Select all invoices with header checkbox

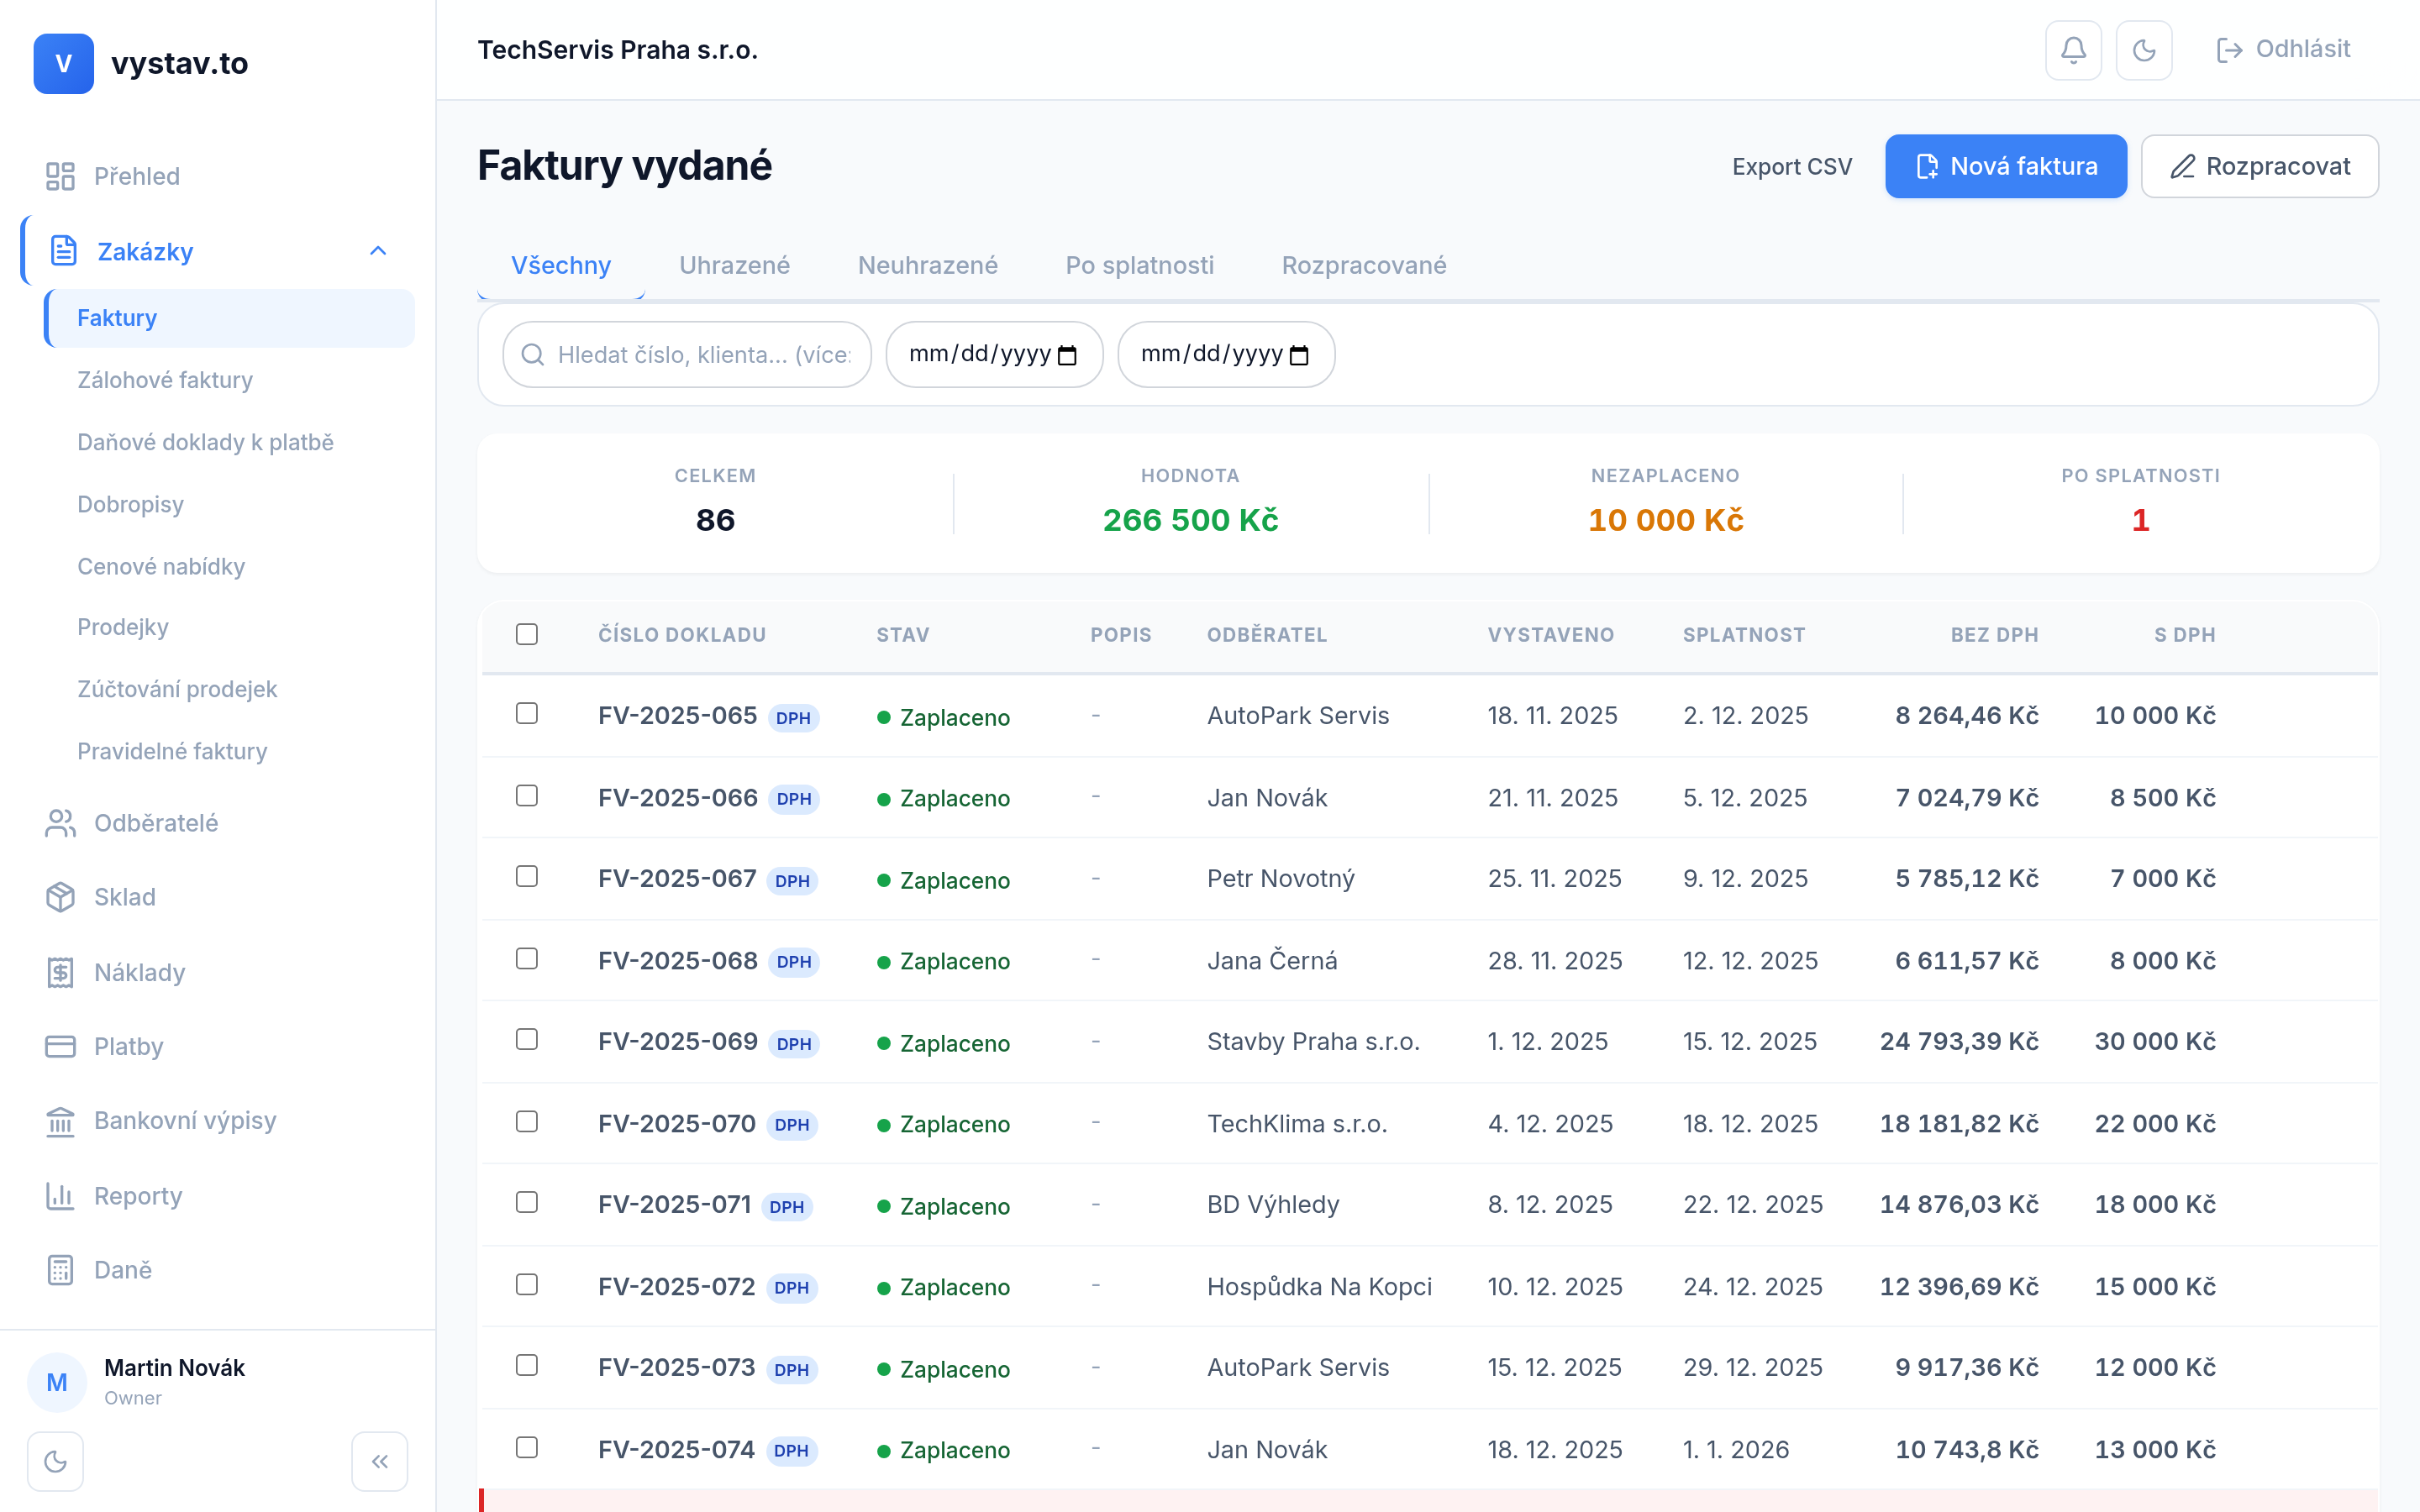[x=527, y=634]
